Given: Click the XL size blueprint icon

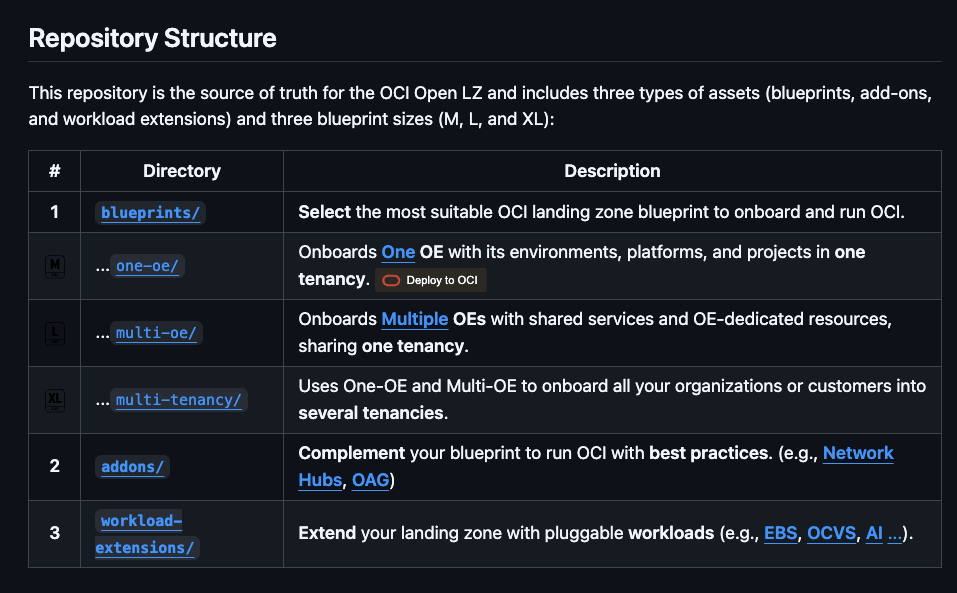Looking at the screenshot, I should tap(55, 400).
